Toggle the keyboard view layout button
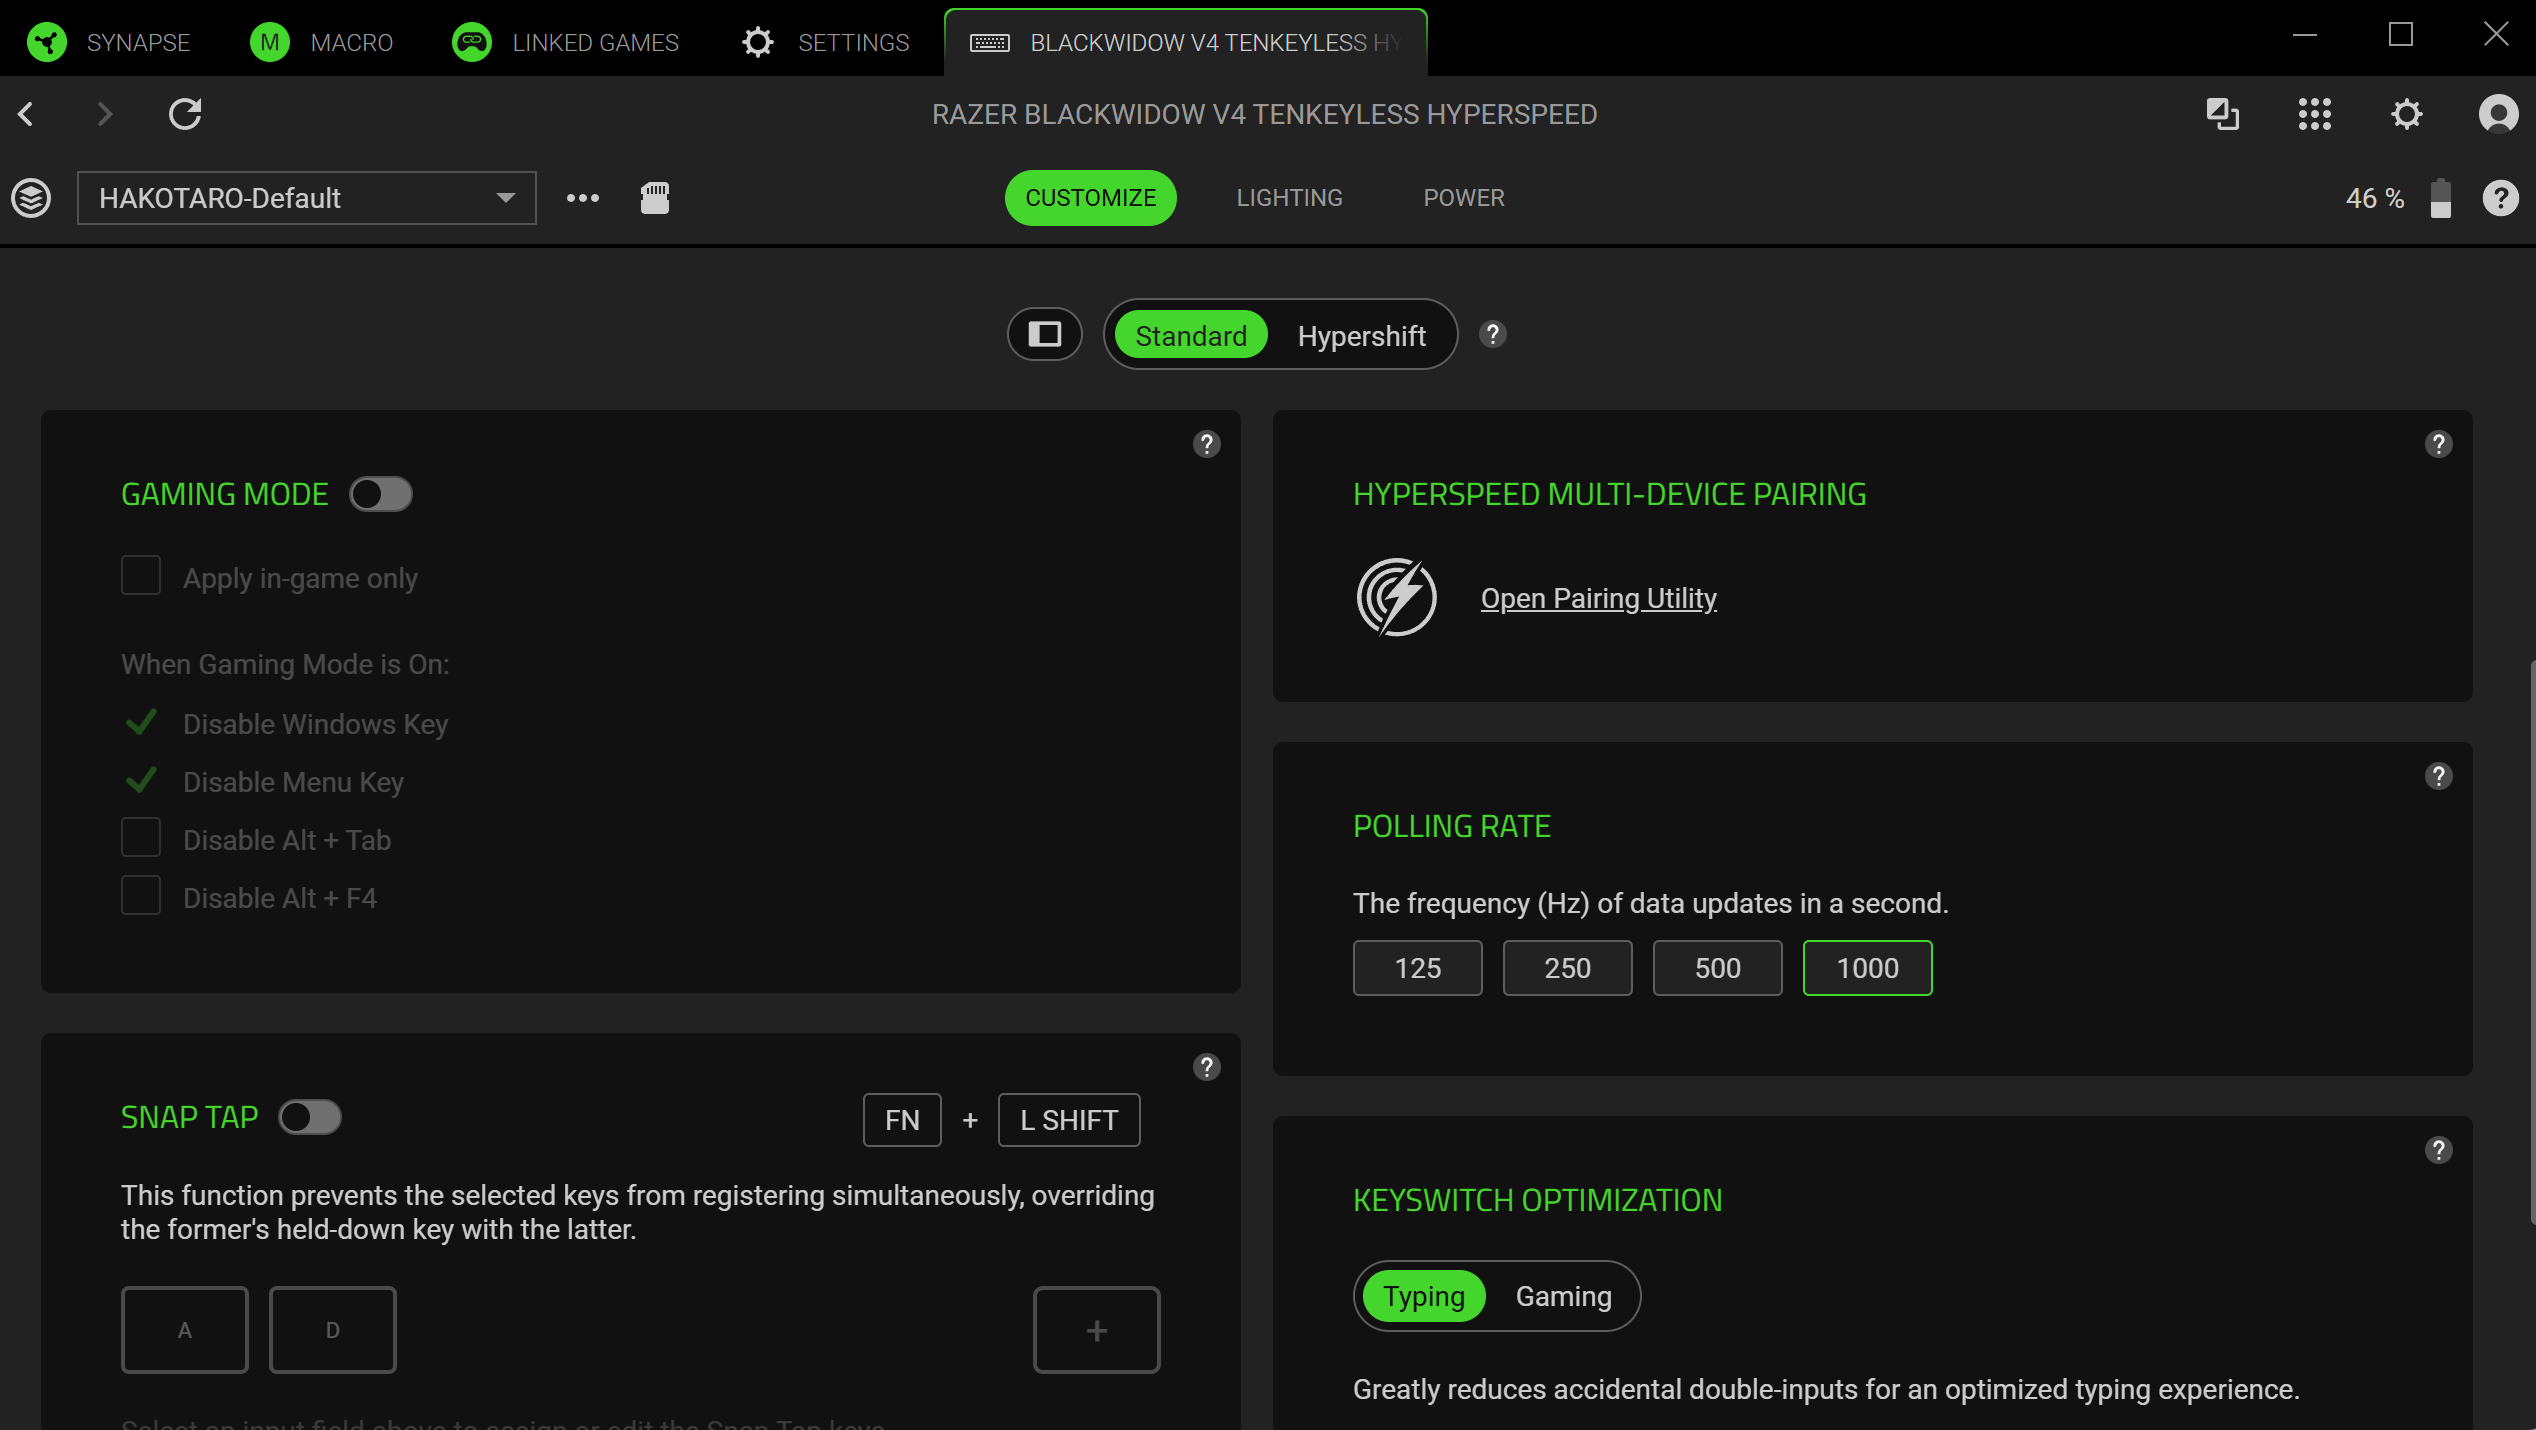The height and width of the screenshot is (1430, 2536). [x=1045, y=334]
